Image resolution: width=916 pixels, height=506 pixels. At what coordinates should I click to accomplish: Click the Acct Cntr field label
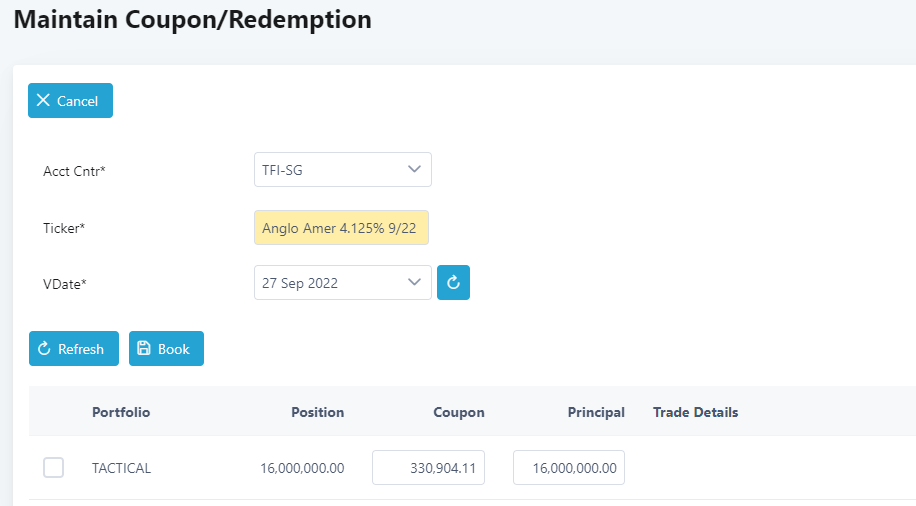pos(74,171)
